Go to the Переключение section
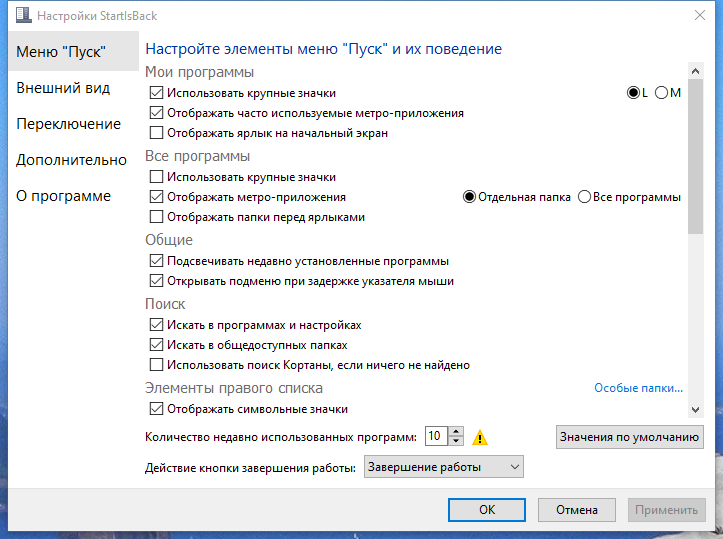 click(68, 124)
